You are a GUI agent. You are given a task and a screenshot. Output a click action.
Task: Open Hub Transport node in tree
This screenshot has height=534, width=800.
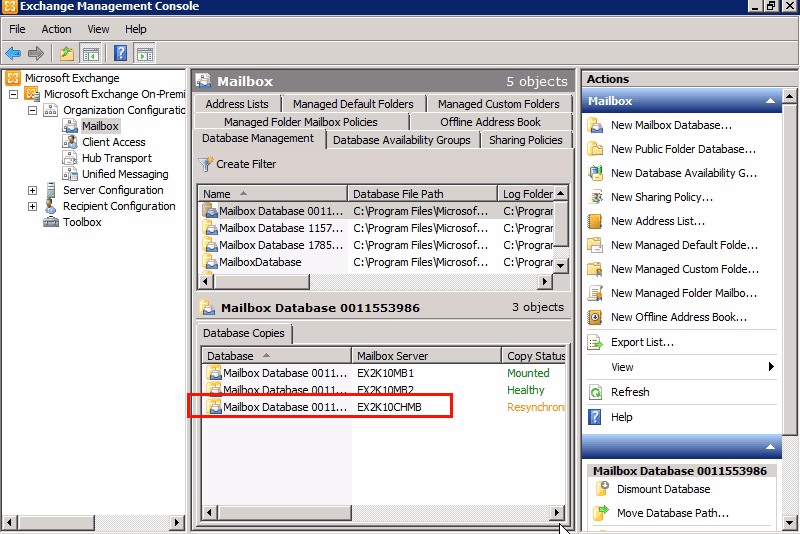pyautogui.click(x=117, y=158)
